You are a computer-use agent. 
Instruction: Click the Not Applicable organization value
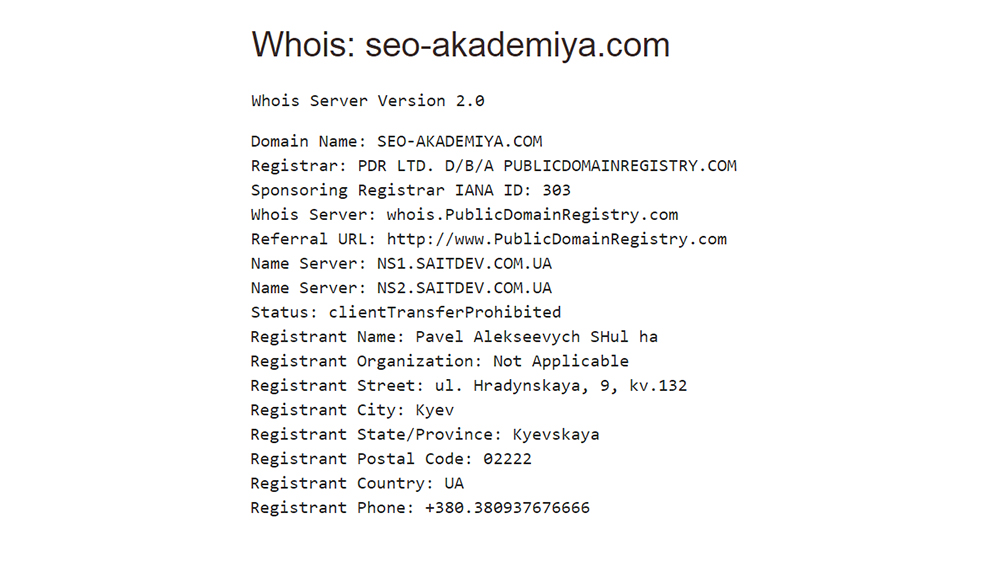click(x=561, y=361)
